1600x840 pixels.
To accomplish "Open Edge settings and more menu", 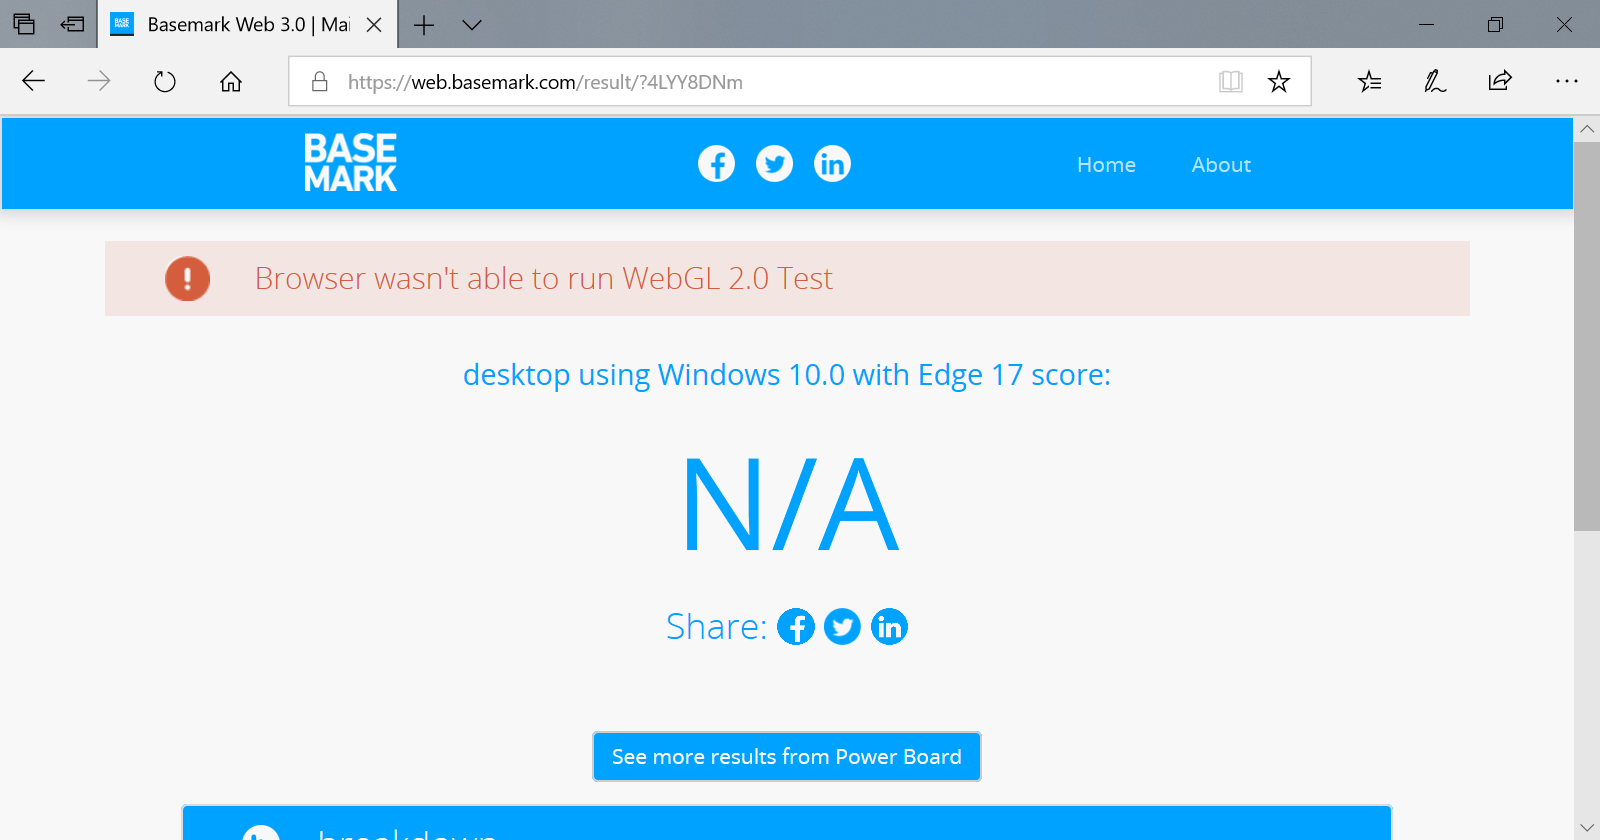I will (x=1567, y=81).
